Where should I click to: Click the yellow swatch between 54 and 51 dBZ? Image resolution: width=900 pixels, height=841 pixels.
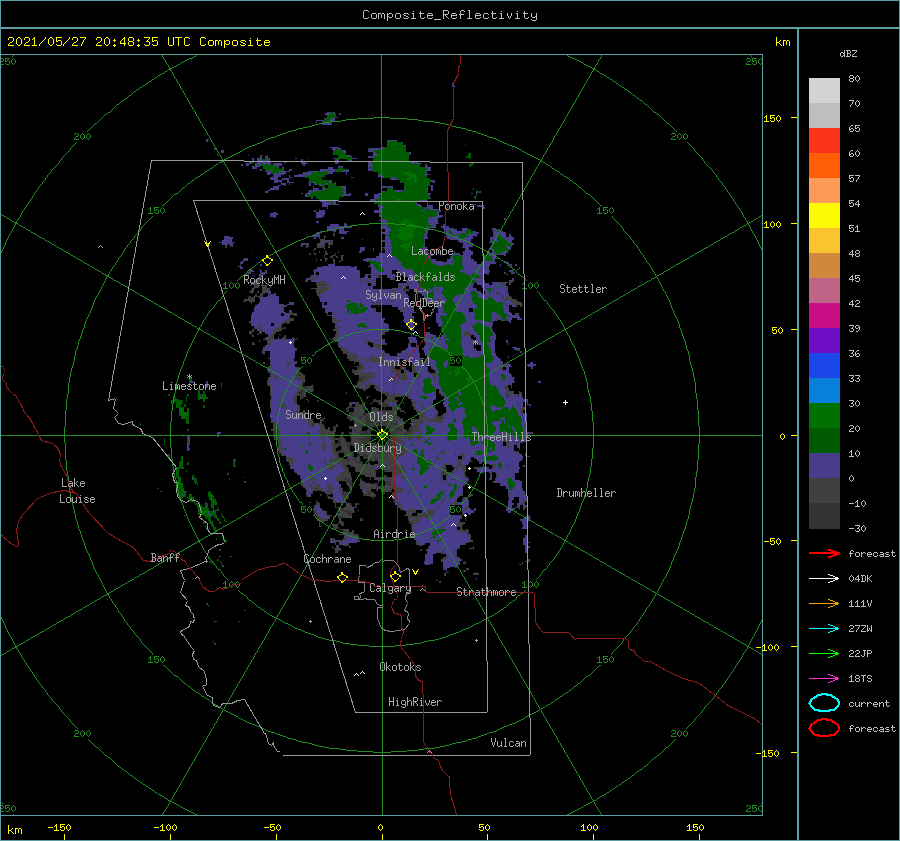click(x=824, y=215)
